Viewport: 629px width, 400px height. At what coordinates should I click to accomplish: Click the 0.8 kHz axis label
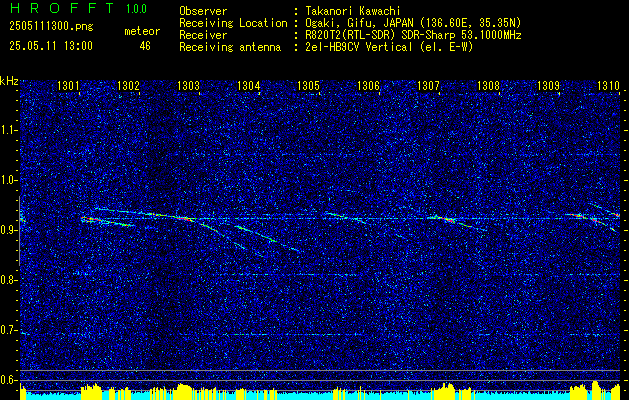tap(8, 280)
